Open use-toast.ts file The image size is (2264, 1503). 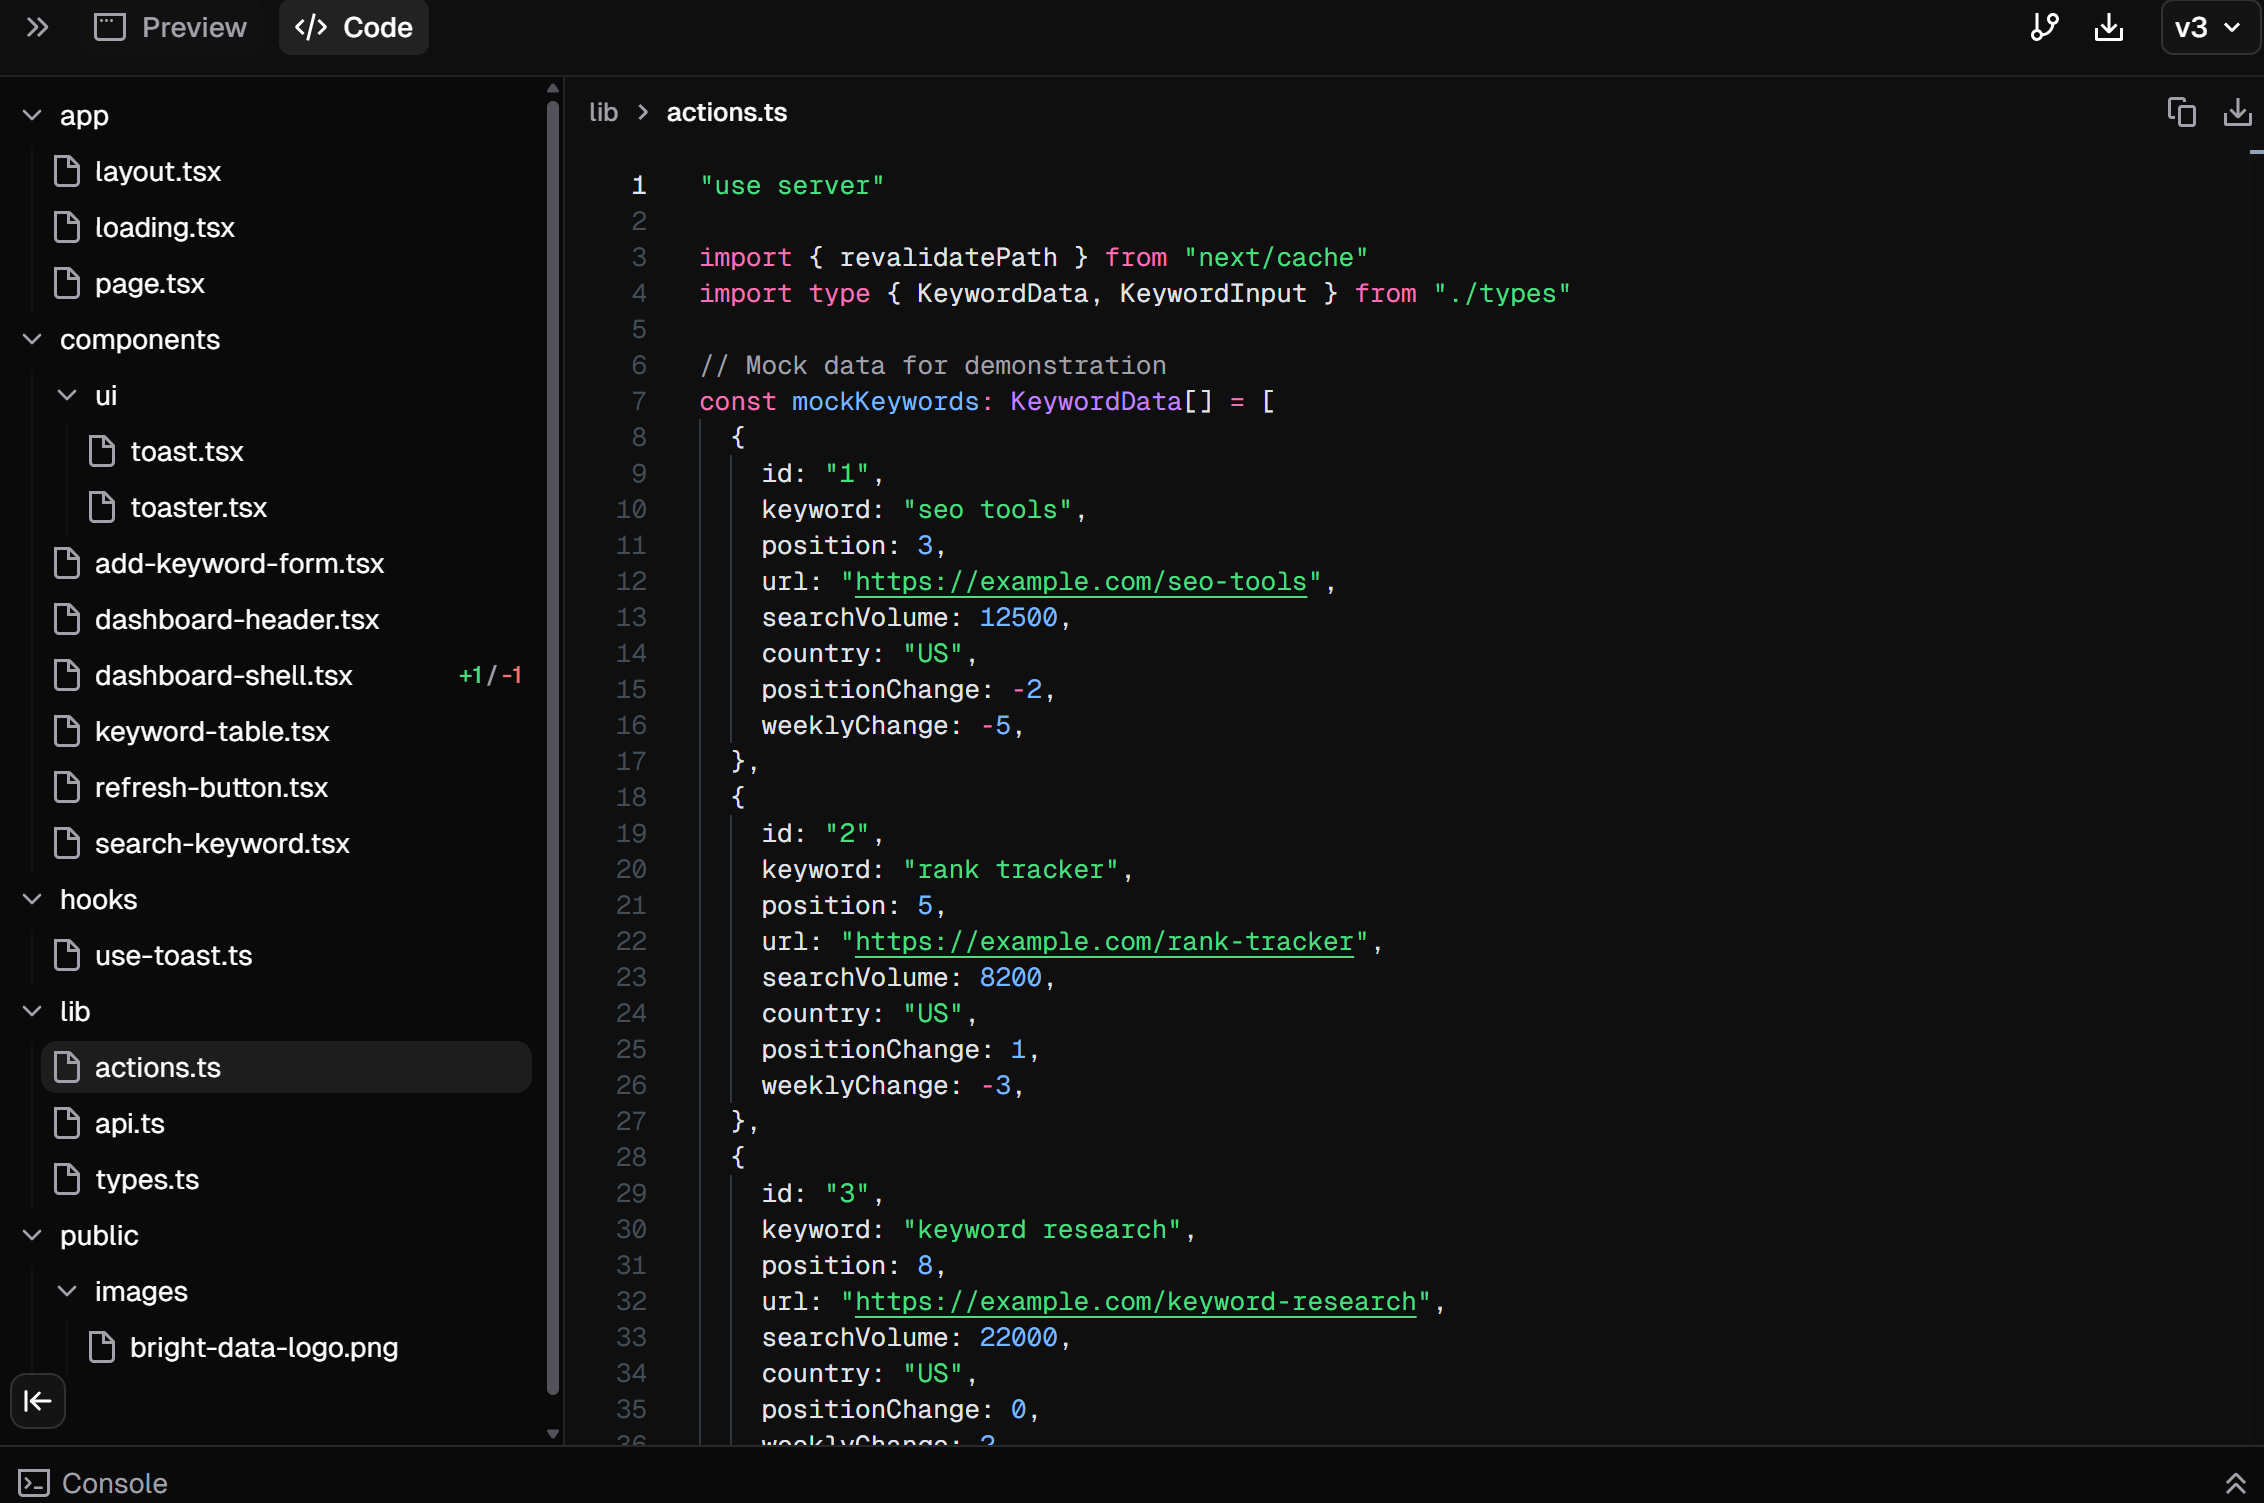[x=286, y=955]
